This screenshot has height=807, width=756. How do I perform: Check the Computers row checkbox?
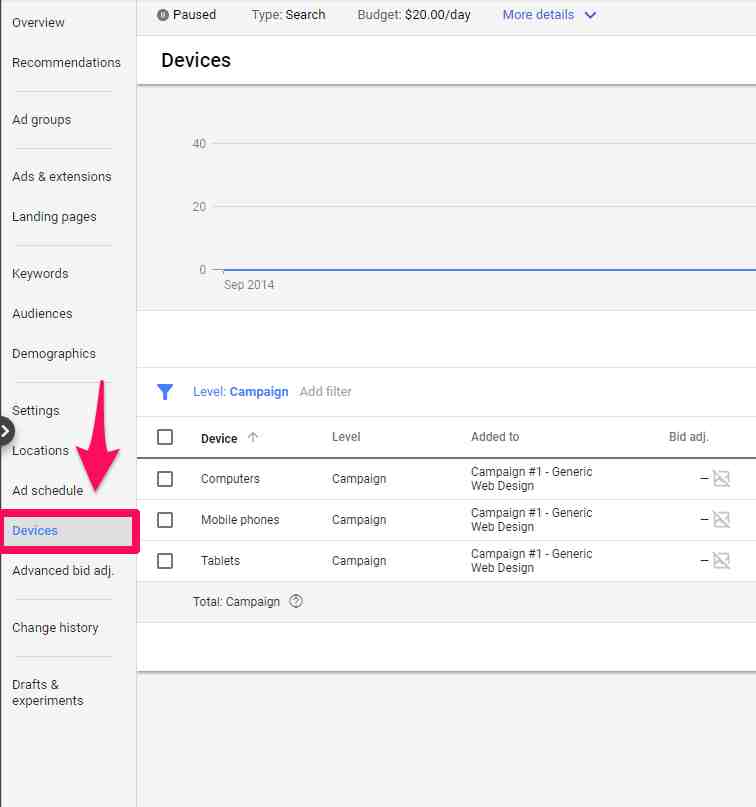(165, 479)
